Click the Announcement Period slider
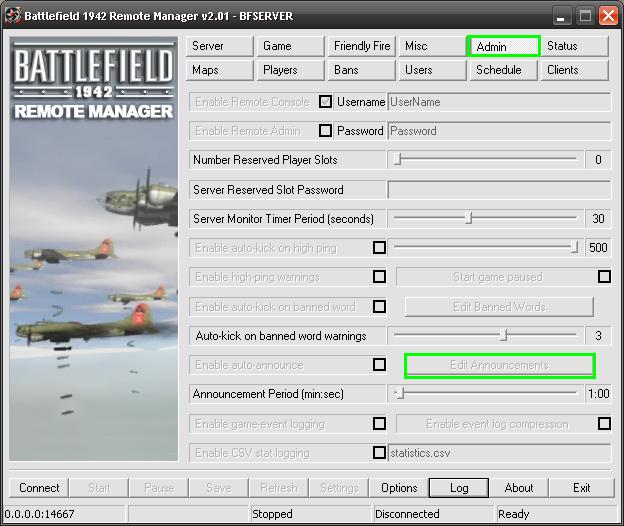This screenshot has width=624, height=526. point(485,394)
